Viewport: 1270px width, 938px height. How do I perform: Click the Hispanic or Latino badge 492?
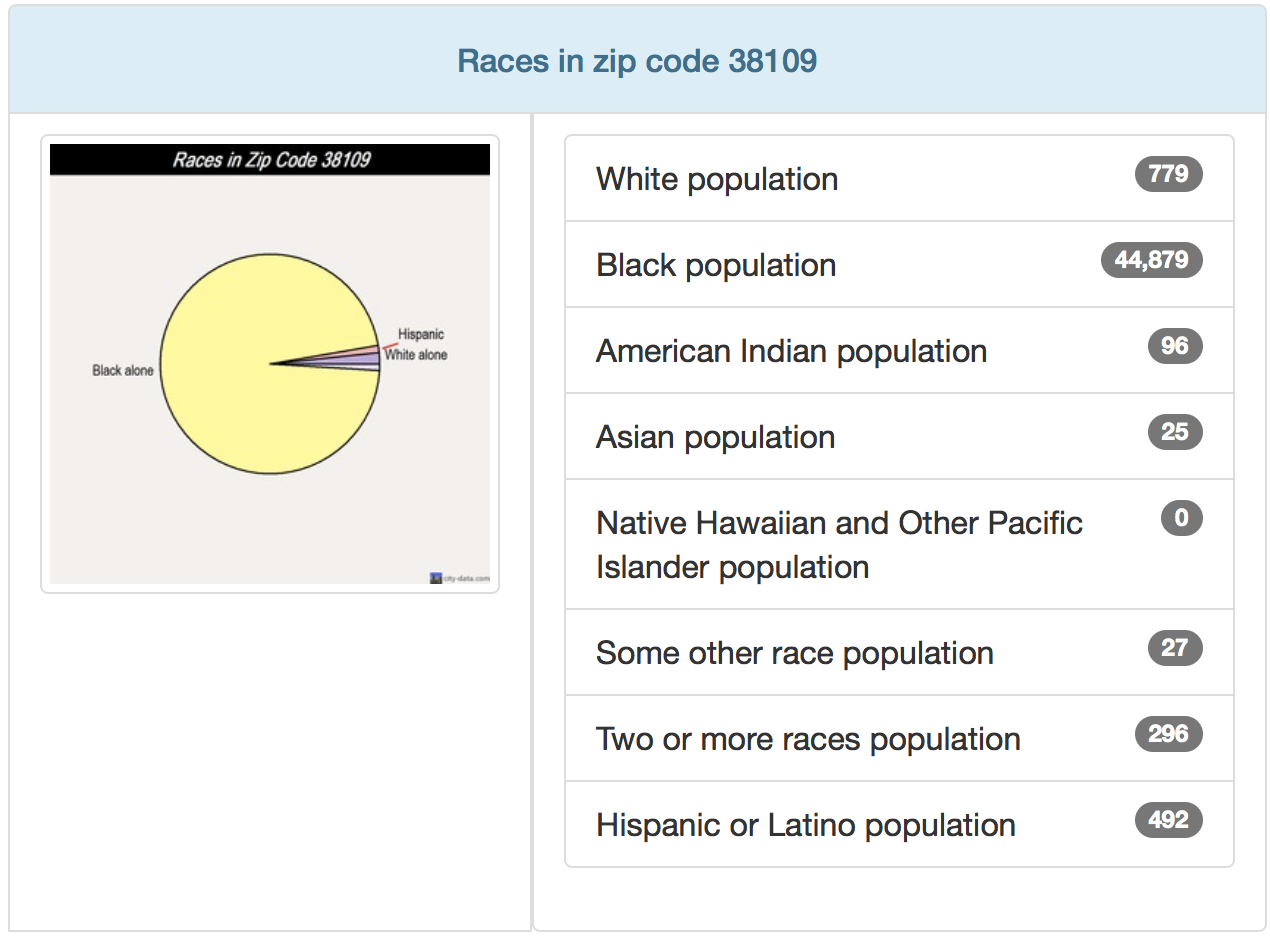(1168, 821)
